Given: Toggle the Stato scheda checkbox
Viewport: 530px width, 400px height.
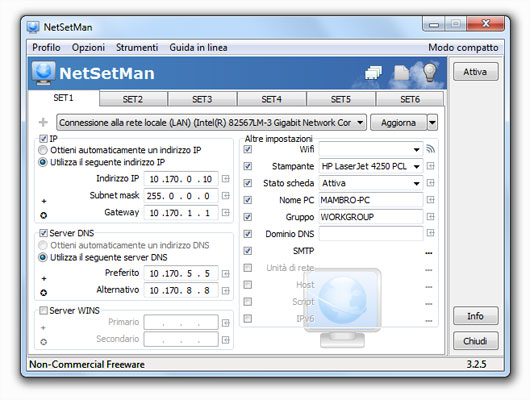Looking at the screenshot, I should tap(248, 183).
